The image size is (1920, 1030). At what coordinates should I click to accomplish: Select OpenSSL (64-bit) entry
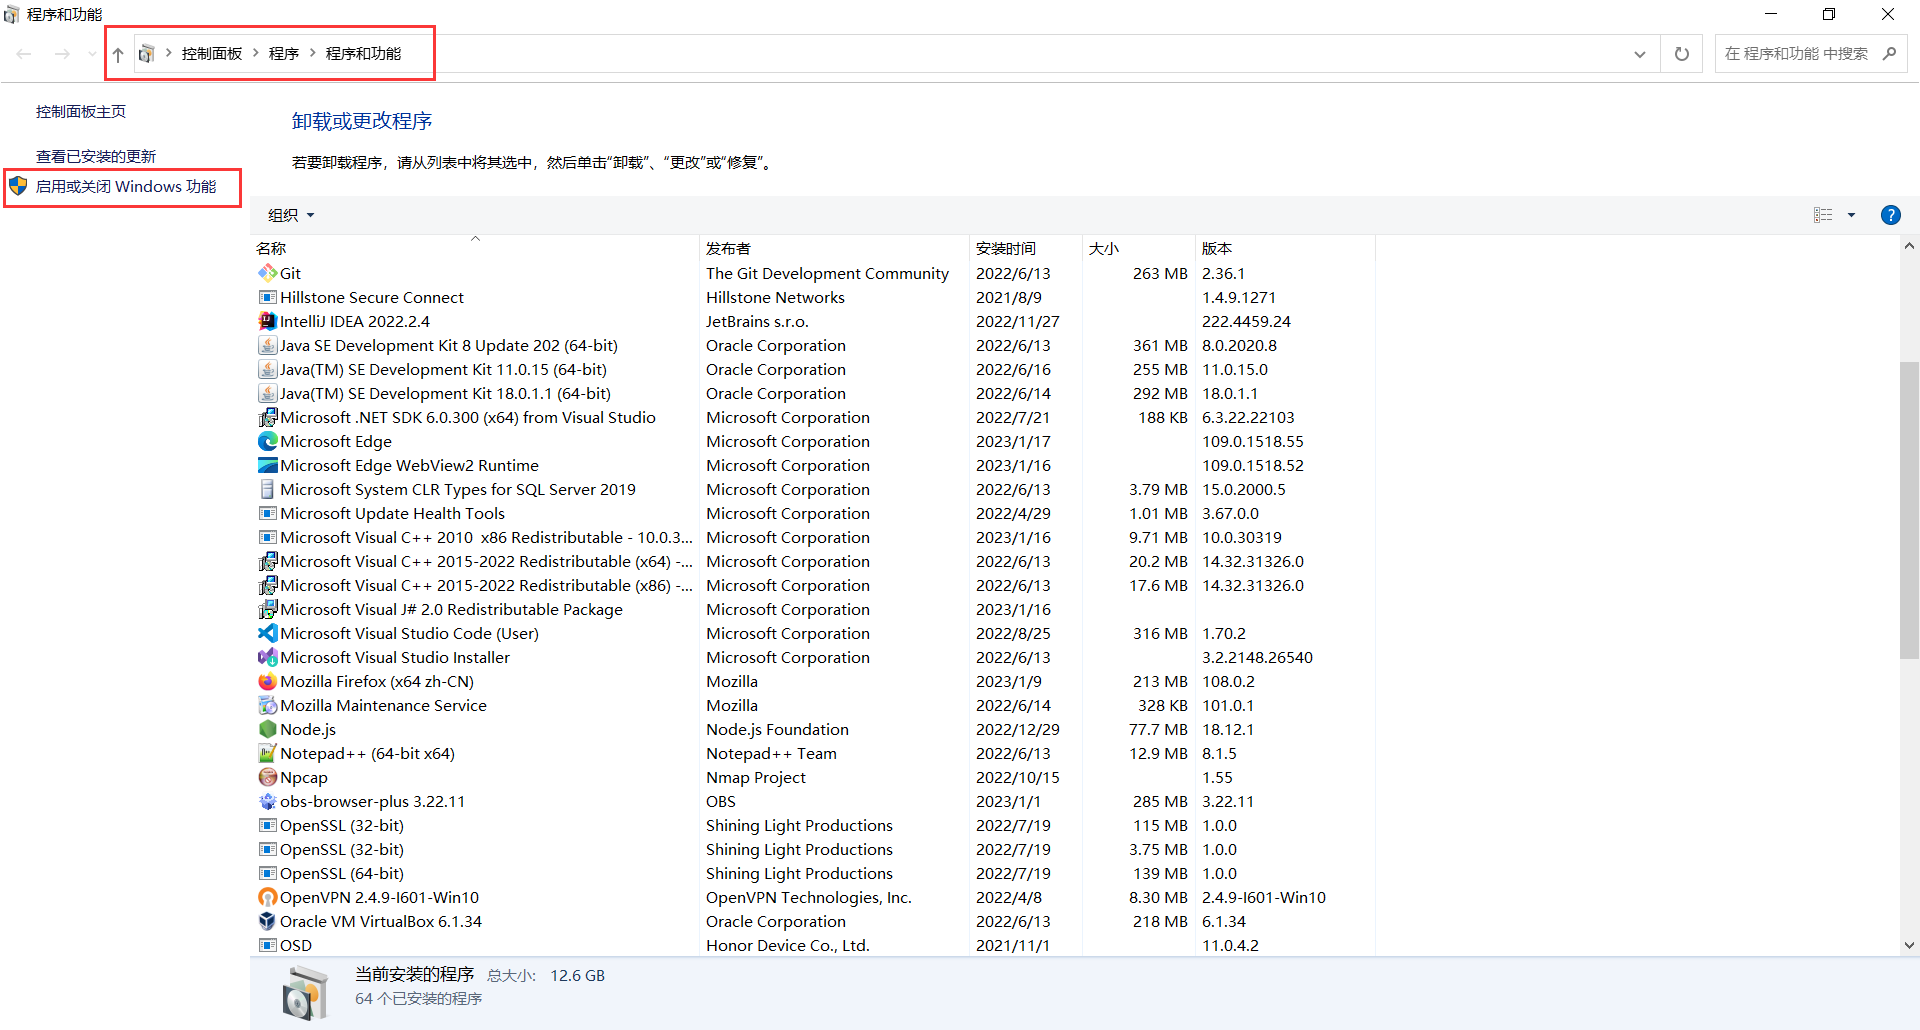pyautogui.click(x=813, y=873)
